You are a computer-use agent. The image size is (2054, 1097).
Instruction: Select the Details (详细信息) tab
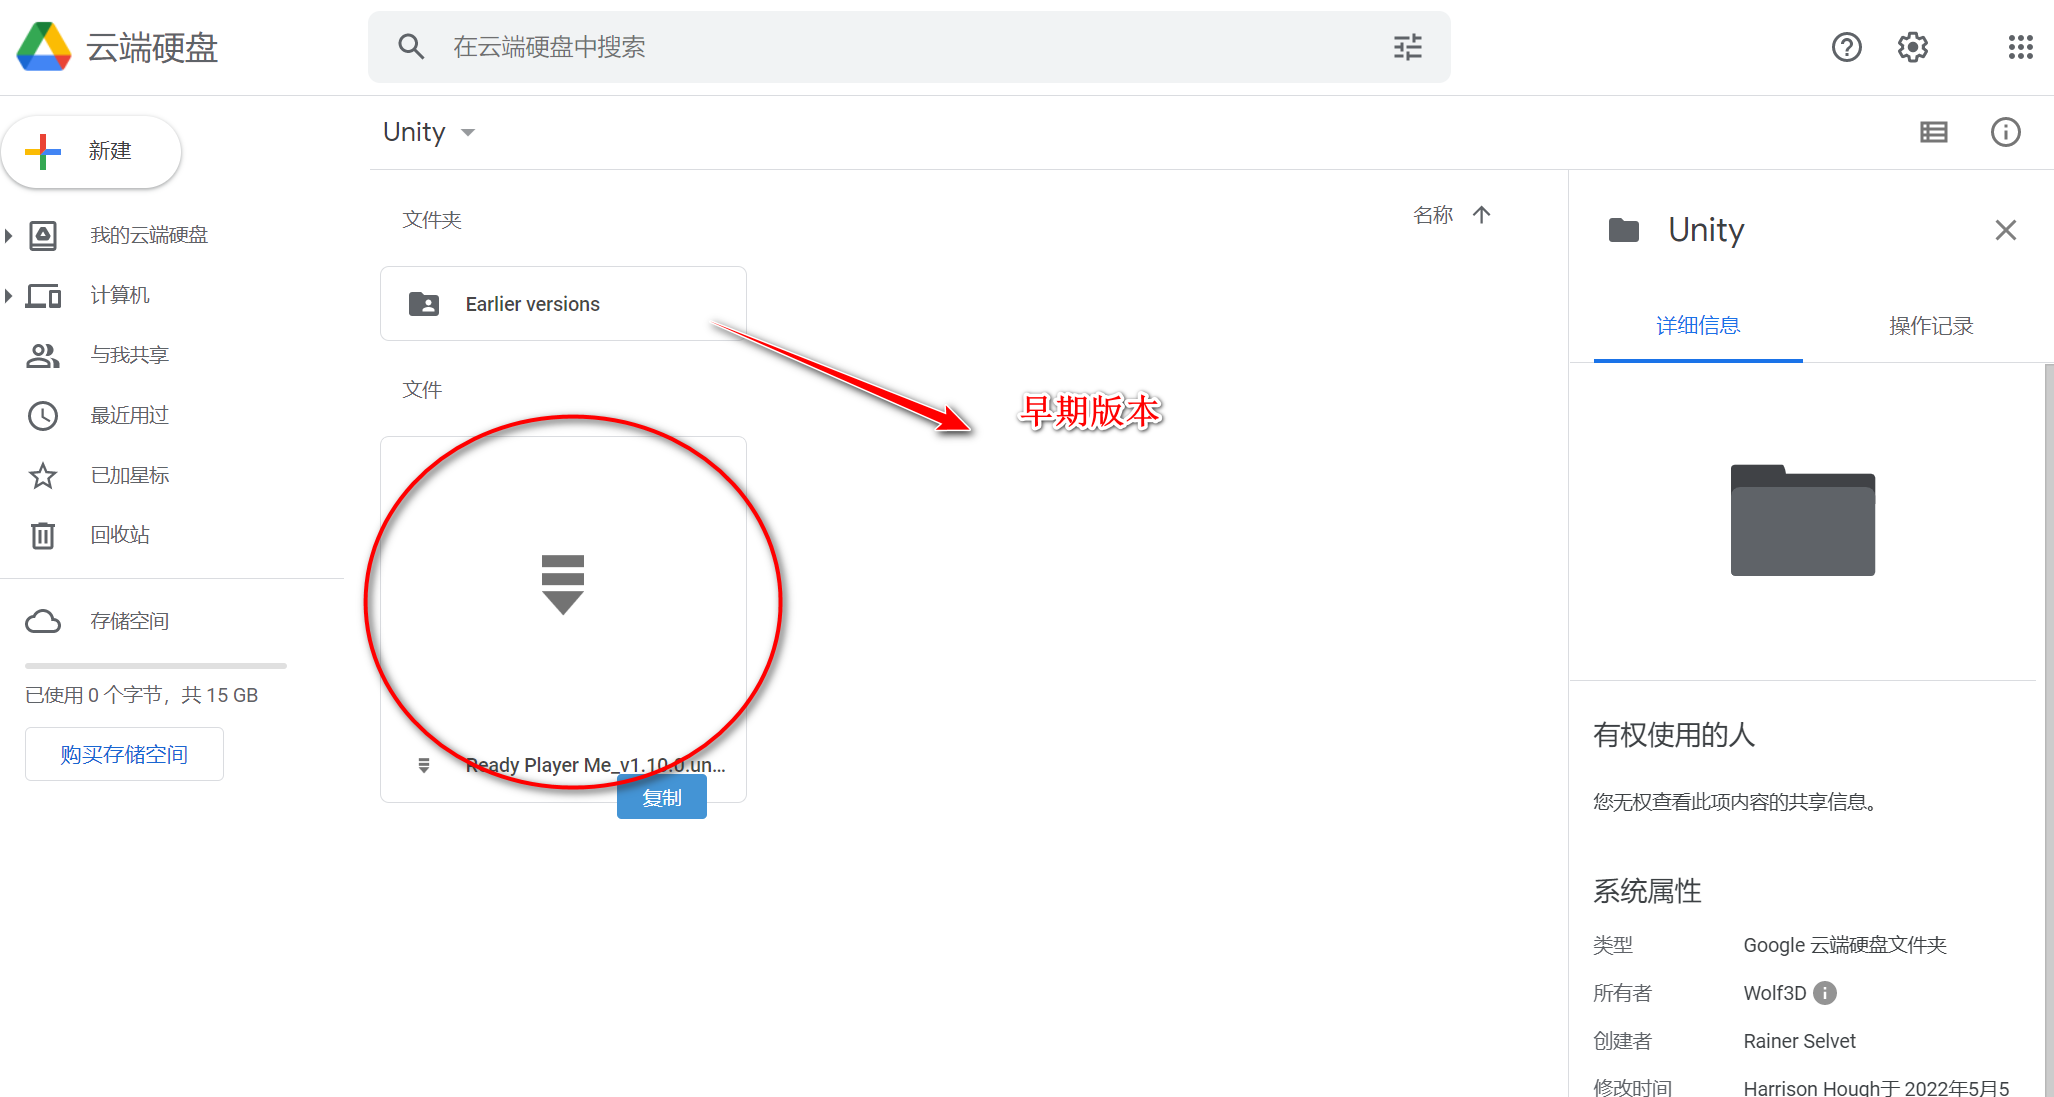(x=1697, y=326)
